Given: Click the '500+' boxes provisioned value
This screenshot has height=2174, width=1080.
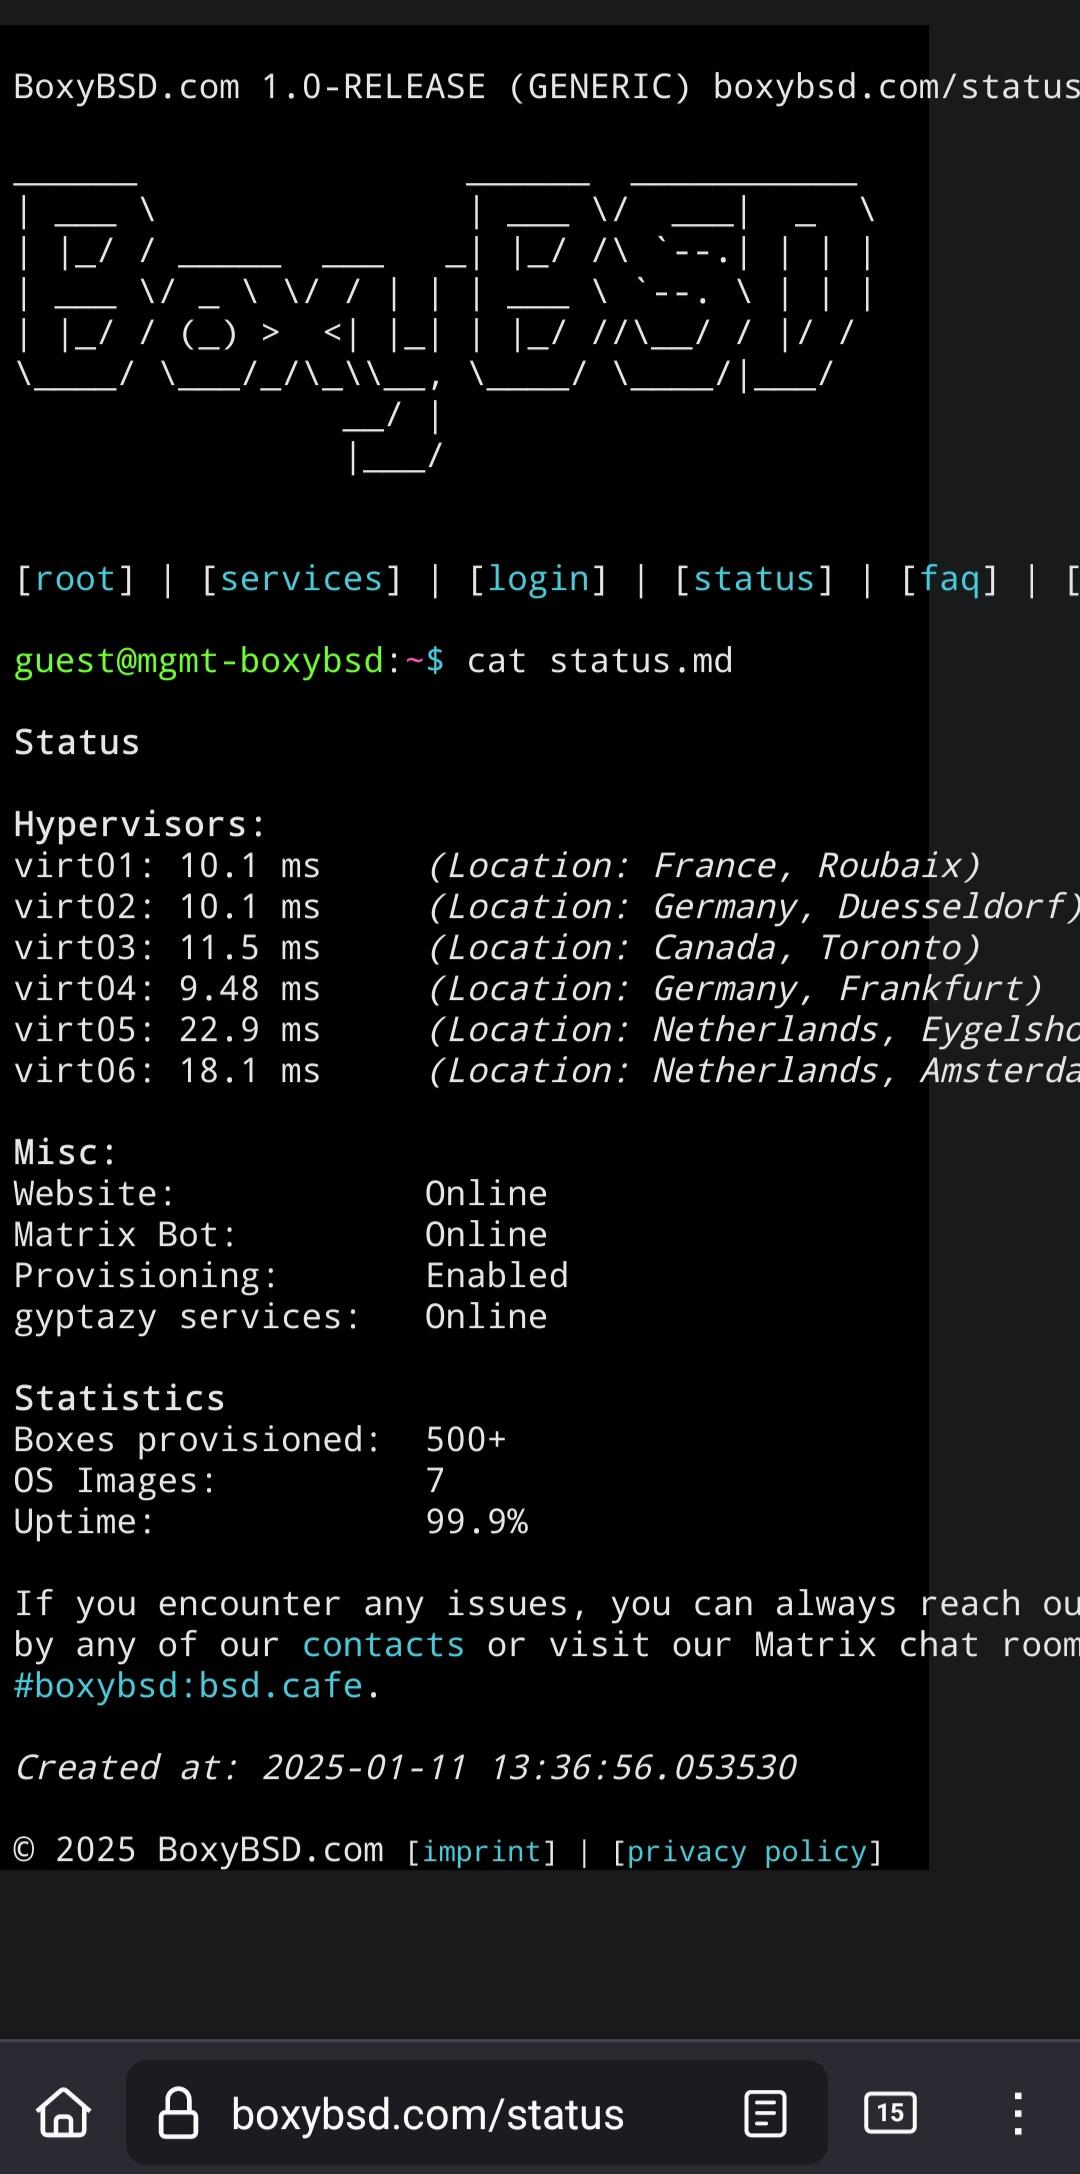Looking at the screenshot, I should click(466, 1440).
